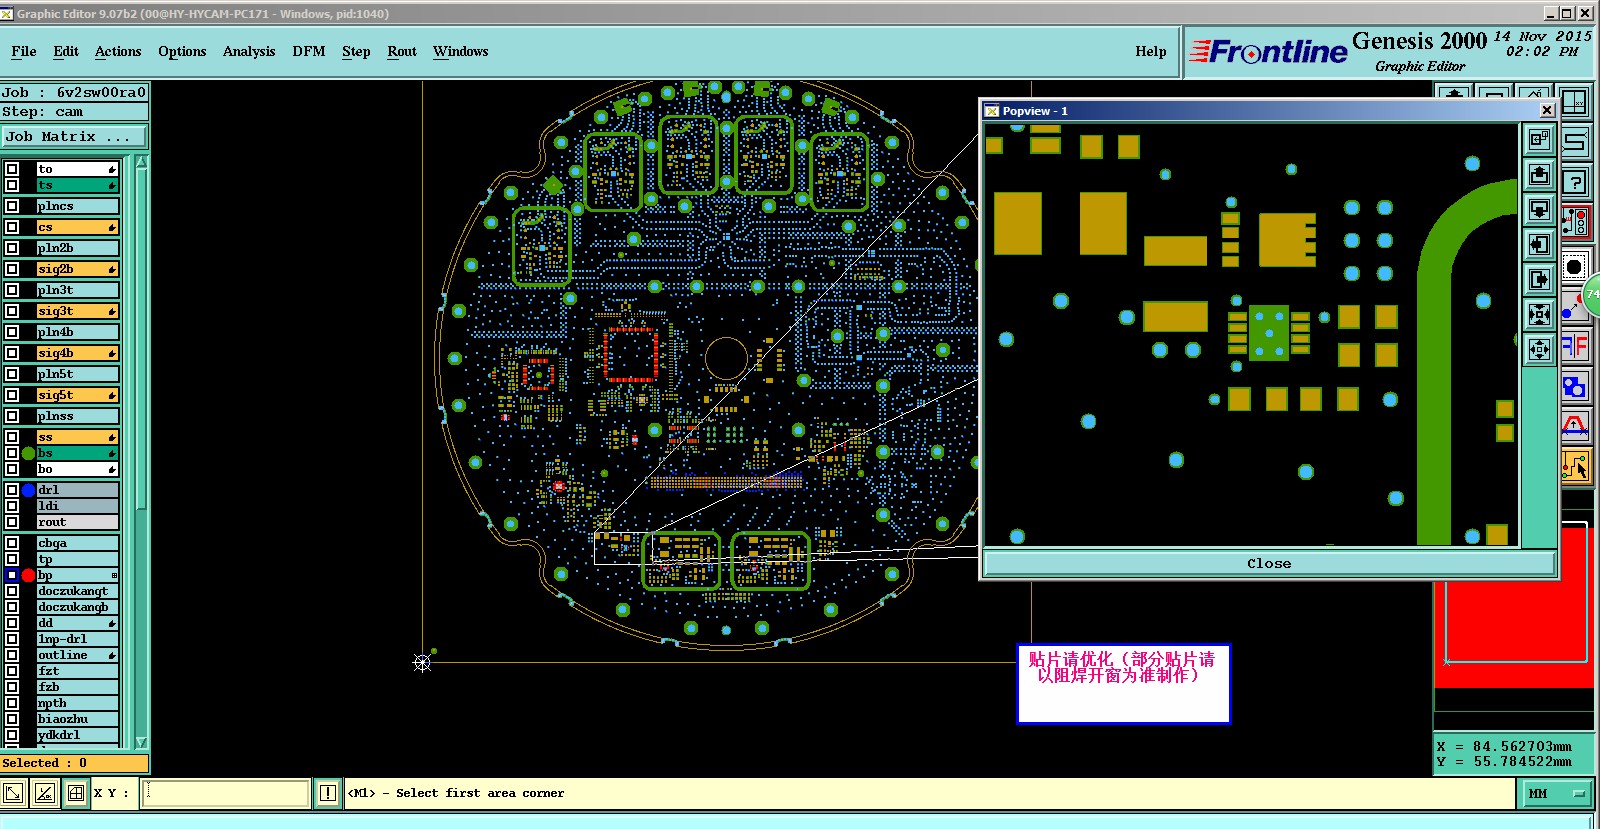Viewport: 1600px width, 829px height.
Task: Open the Rout menu
Action: click(402, 52)
